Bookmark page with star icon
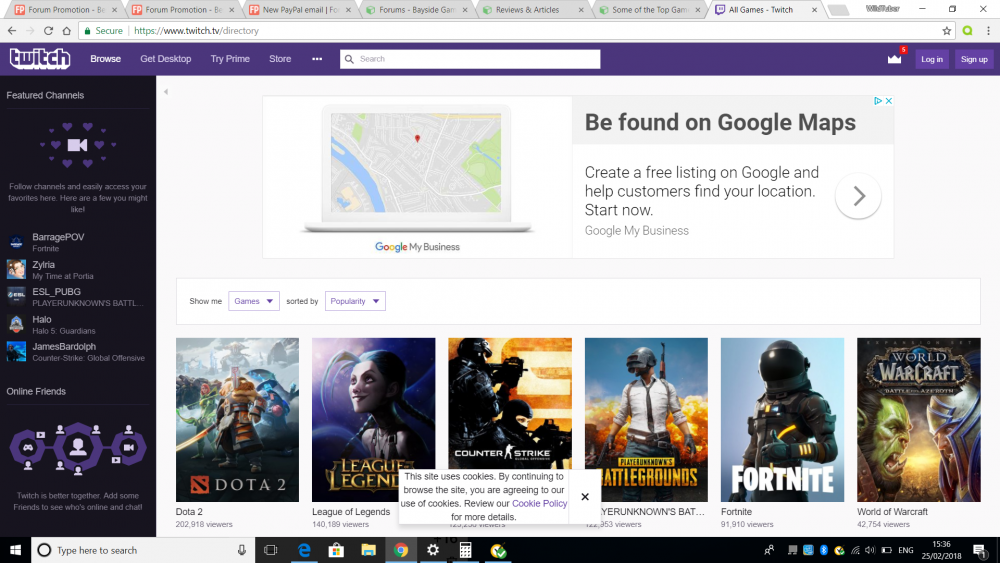Screen dimensions: 1000x563 (946, 31)
